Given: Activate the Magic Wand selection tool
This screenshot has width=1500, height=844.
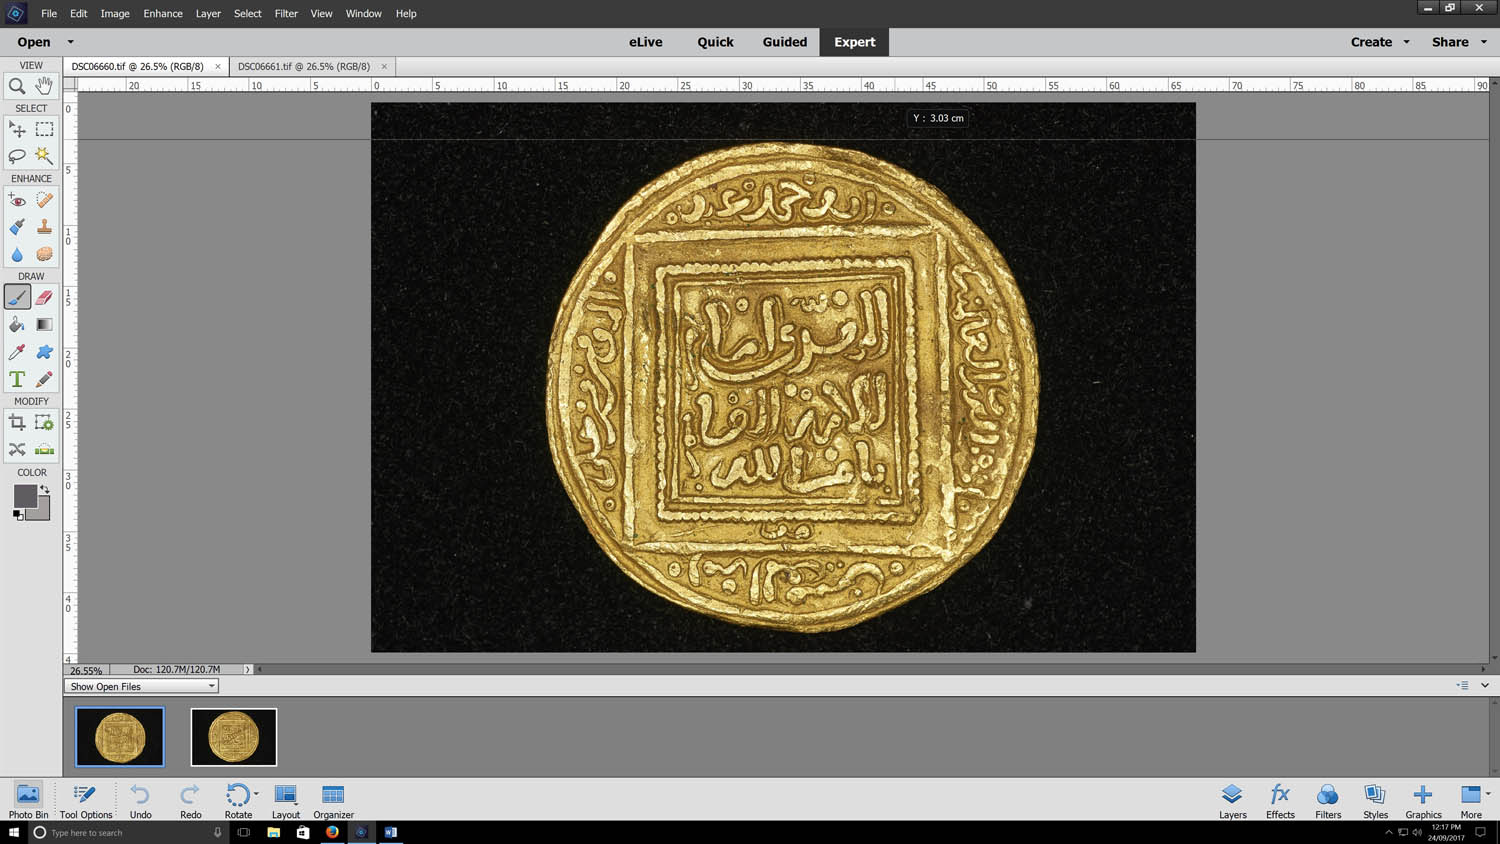Looking at the screenshot, I should tap(44, 156).
